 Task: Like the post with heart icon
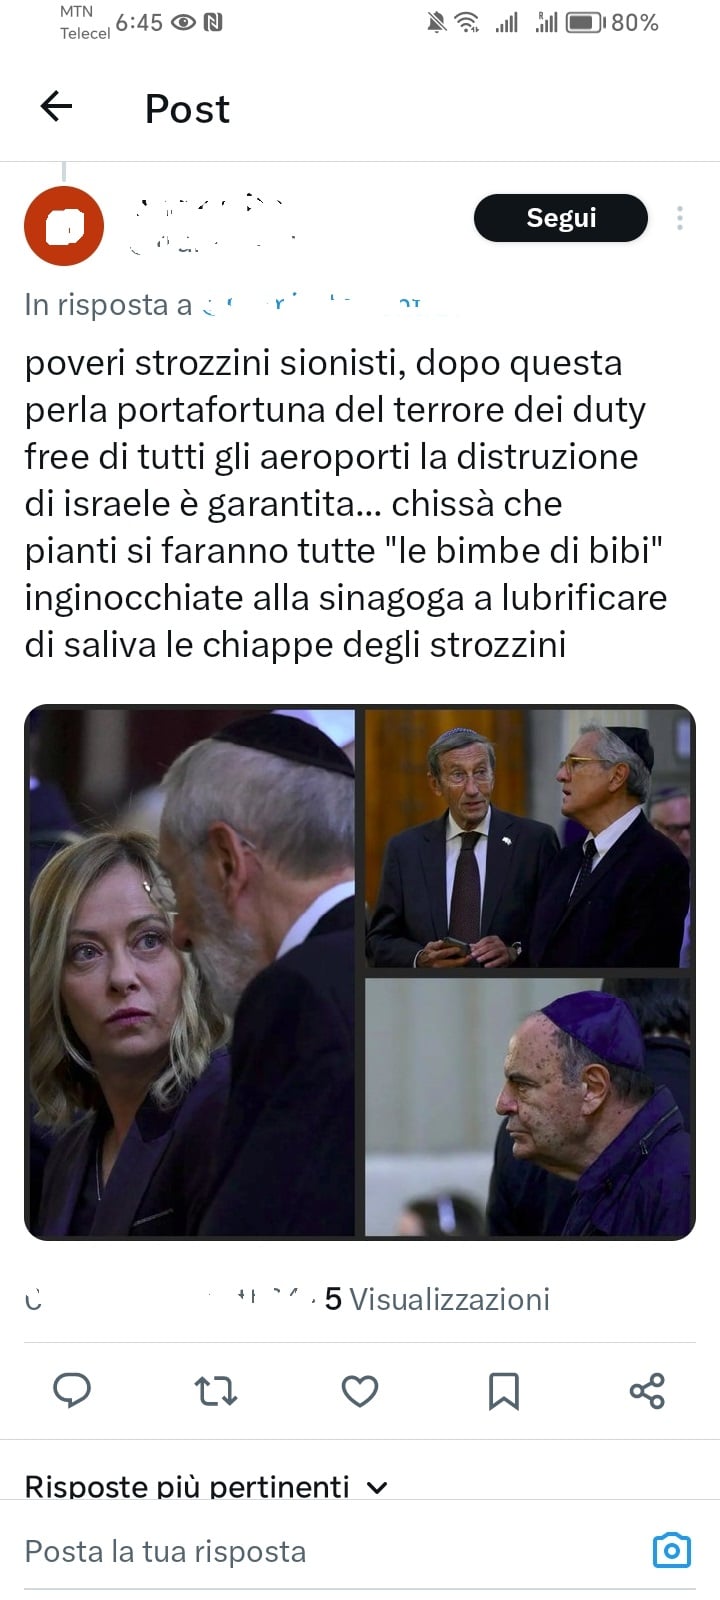360,1390
